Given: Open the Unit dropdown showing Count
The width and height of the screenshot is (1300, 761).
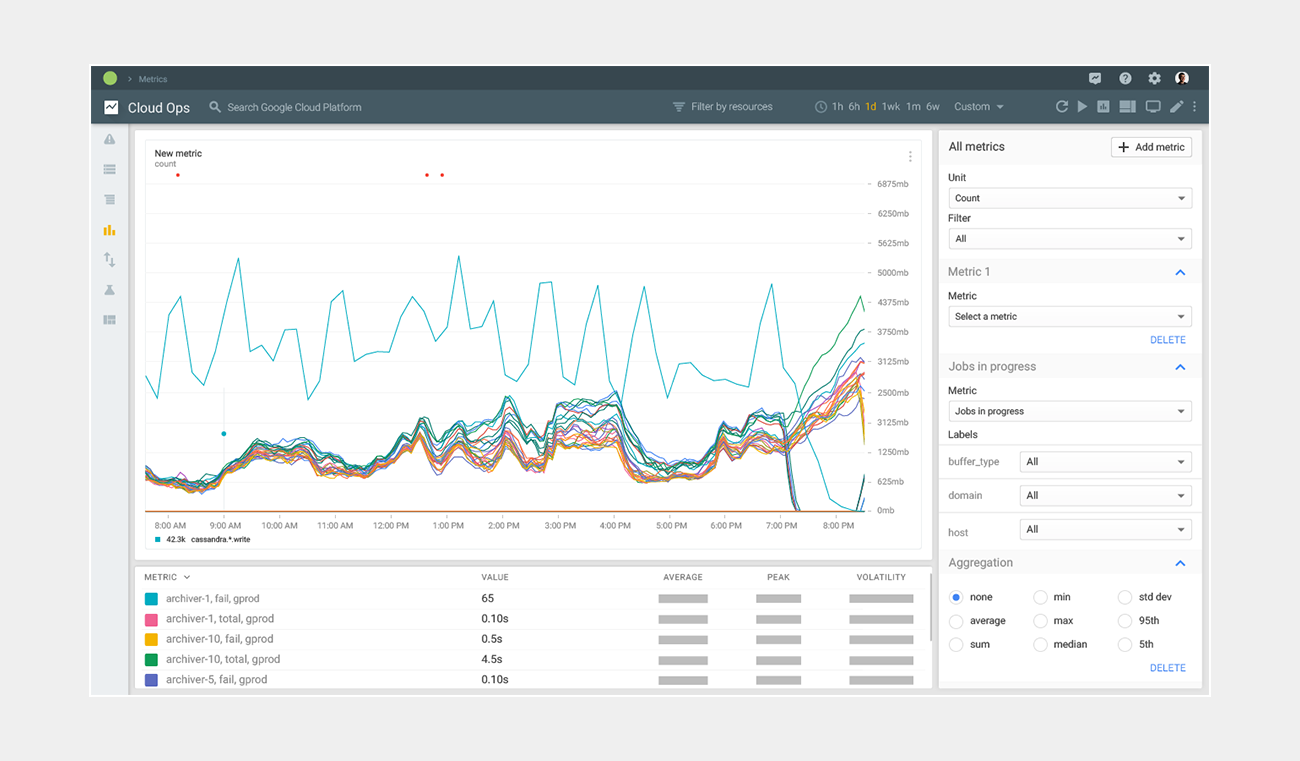Looking at the screenshot, I should [1069, 198].
